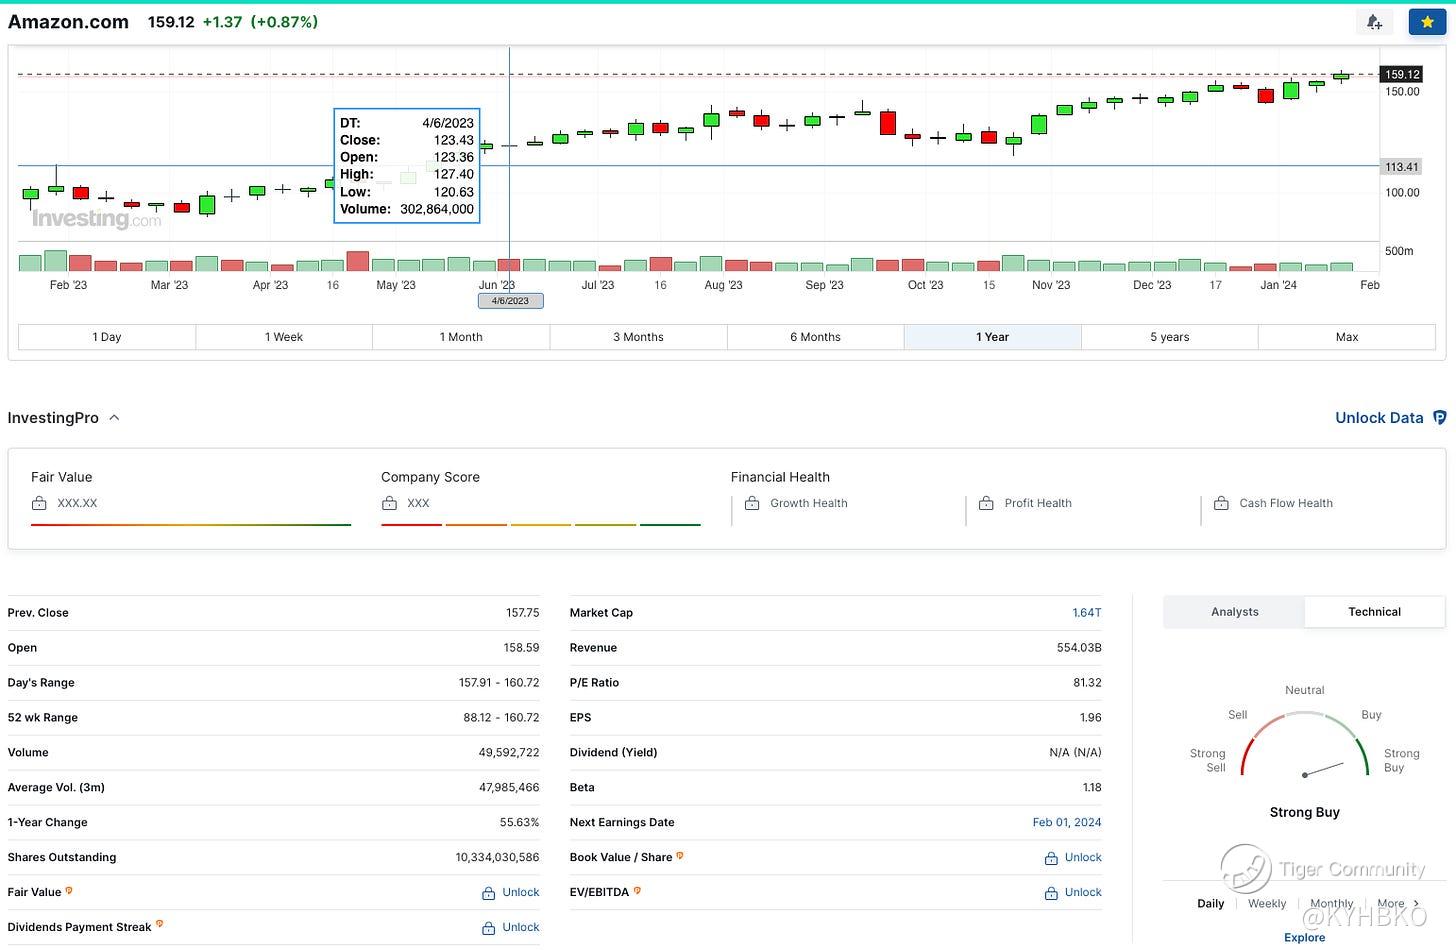Image resolution: width=1456 pixels, height=950 pixels.
Task: Click the Fair Value lock icon
Action: [39, 503]
